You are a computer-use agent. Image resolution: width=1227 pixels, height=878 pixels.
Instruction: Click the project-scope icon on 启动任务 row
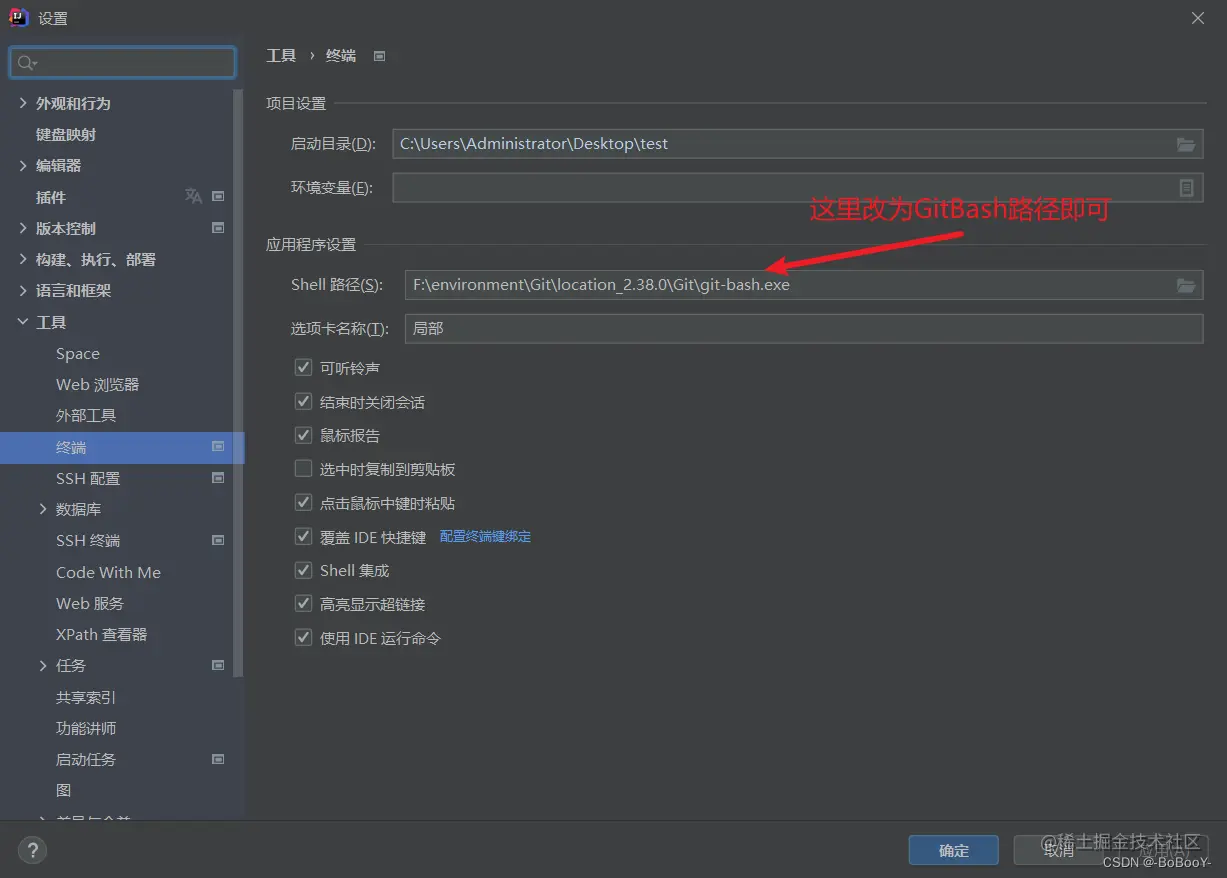click(x=218, y=759)
